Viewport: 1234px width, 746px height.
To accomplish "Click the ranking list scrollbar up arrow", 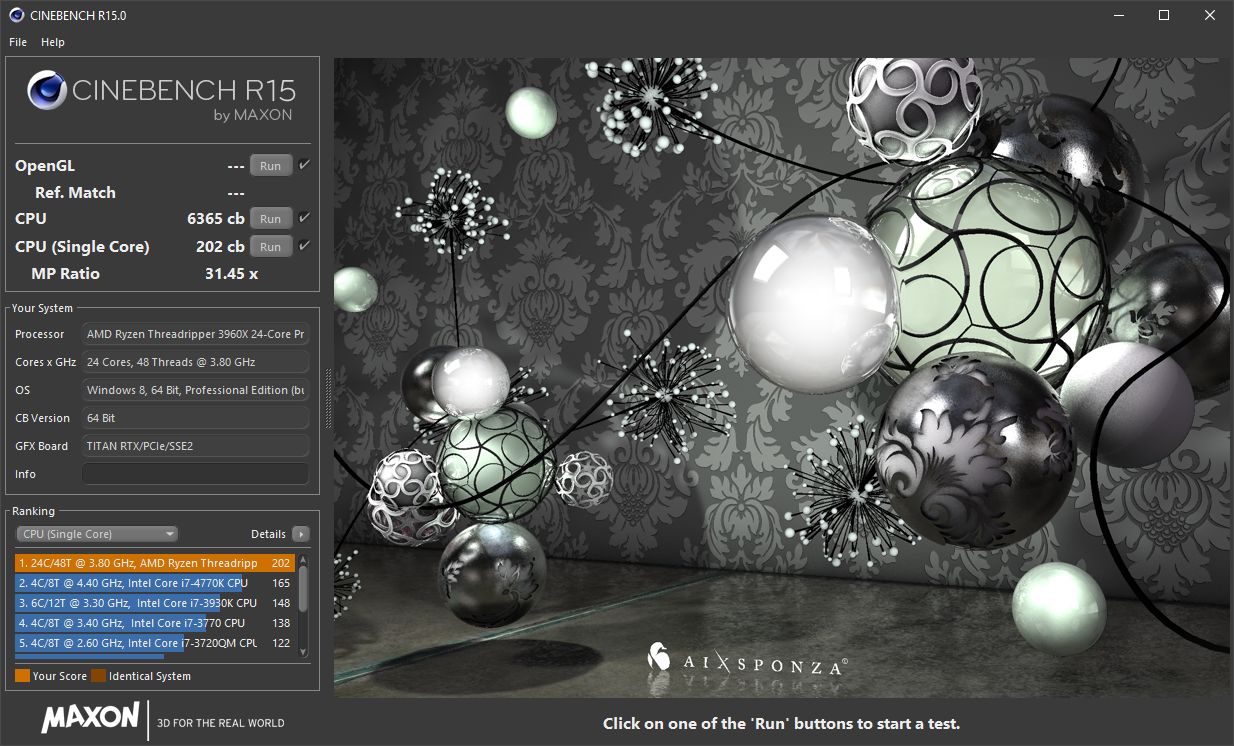I will click(303, 557).
